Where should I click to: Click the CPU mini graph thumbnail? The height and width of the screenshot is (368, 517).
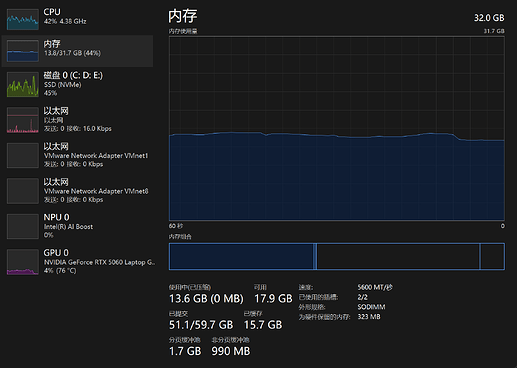tap(23, 19)
